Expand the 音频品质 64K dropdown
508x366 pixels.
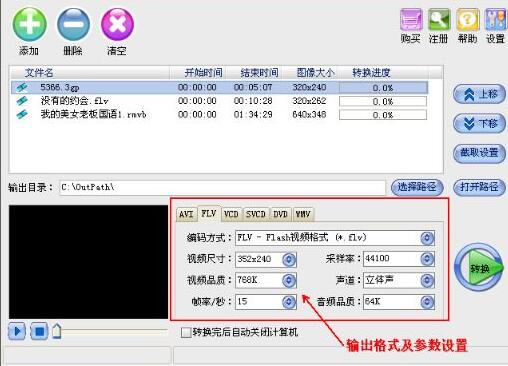[x=427, y=302]
